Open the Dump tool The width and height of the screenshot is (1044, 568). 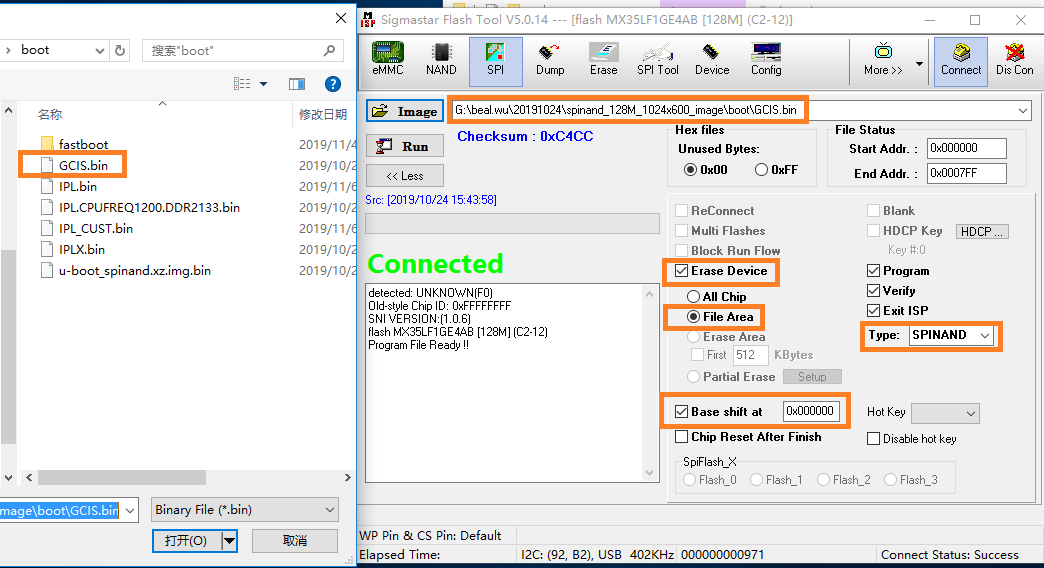click(x=550, y=60)
